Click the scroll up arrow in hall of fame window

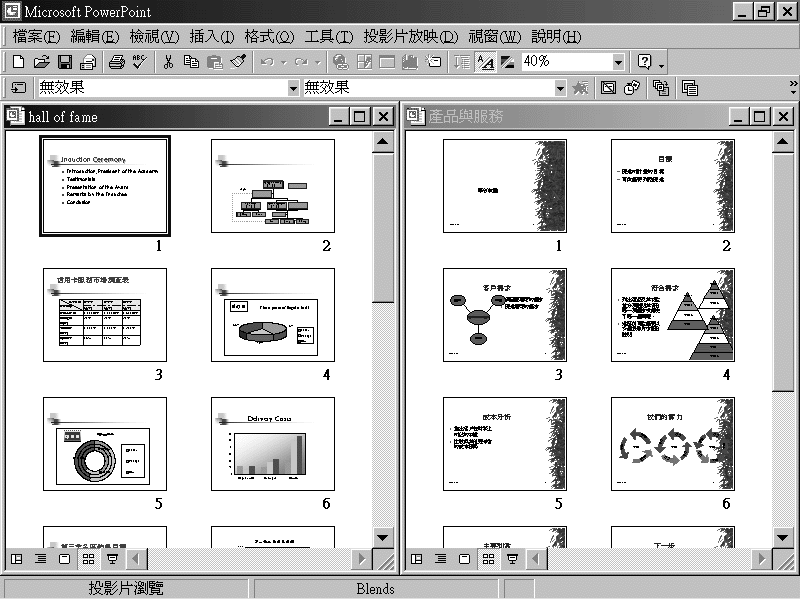tap(383, 141)
